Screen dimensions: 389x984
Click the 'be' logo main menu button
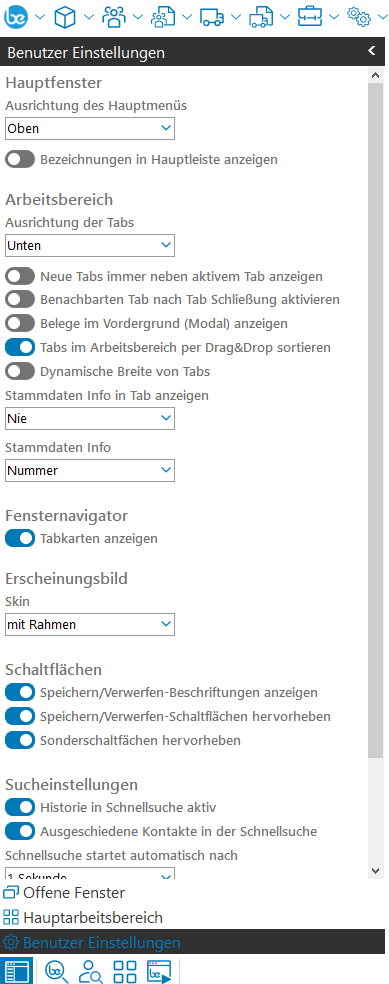(16, 17)
